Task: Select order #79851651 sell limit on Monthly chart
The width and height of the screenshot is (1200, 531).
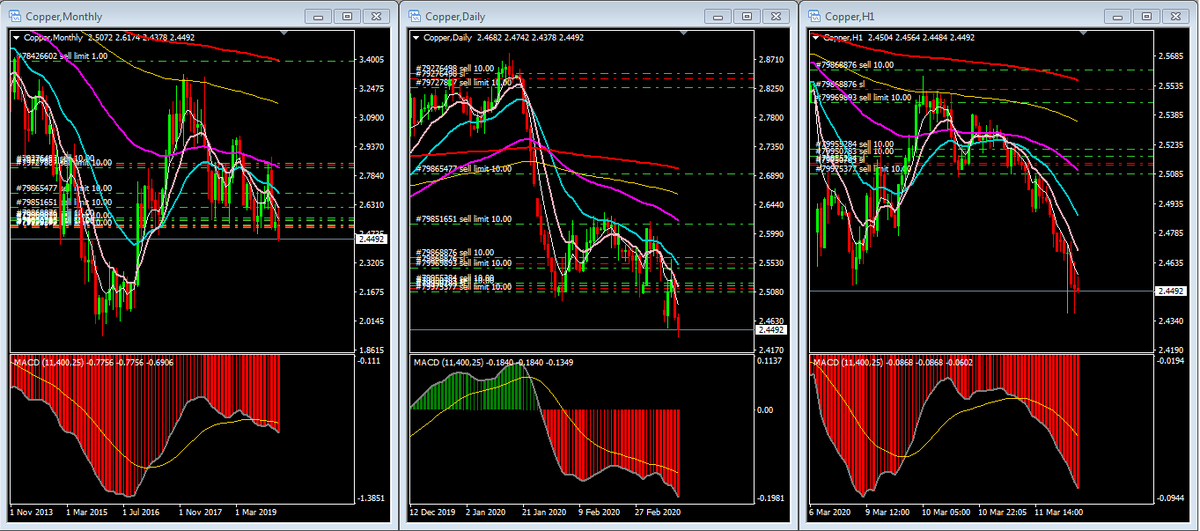Action: 62,202
